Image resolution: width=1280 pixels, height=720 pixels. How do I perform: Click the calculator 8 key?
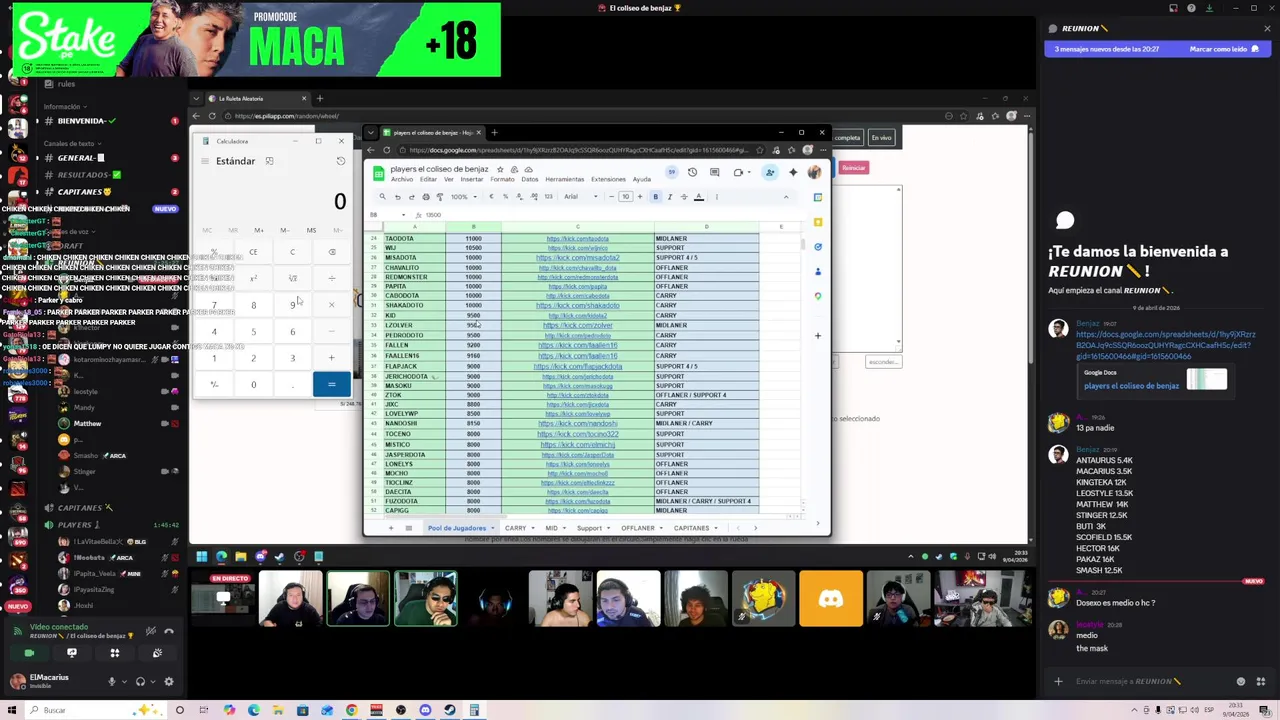point(254,305)
